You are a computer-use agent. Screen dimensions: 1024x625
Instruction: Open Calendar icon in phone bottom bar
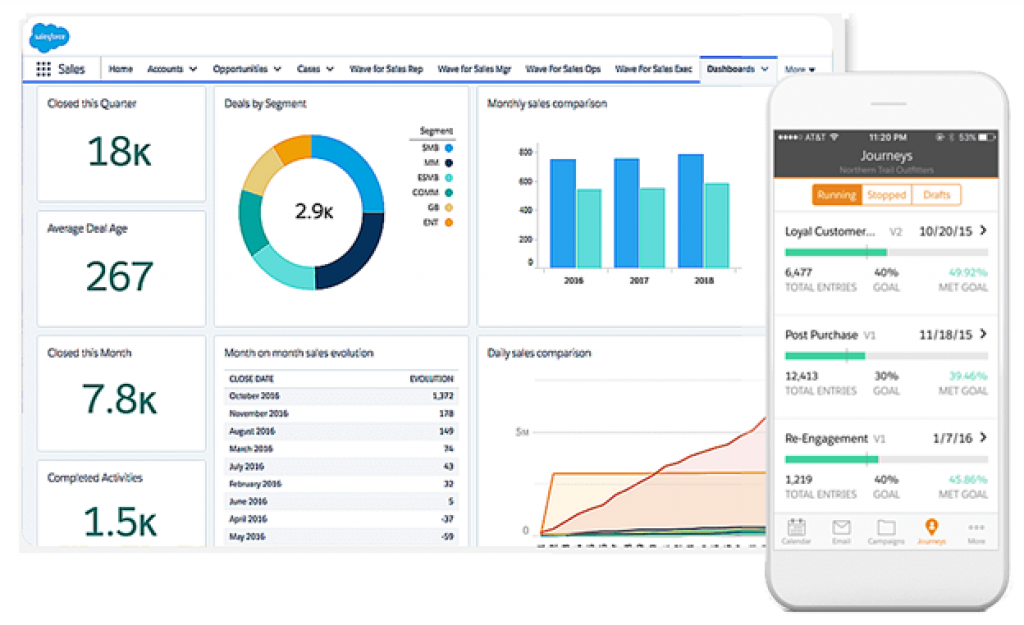[796, 529]
